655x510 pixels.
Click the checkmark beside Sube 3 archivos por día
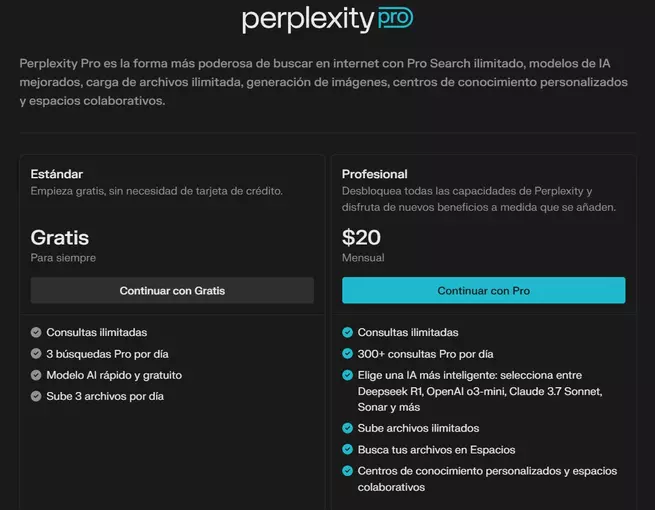click(x=36, y=396)
